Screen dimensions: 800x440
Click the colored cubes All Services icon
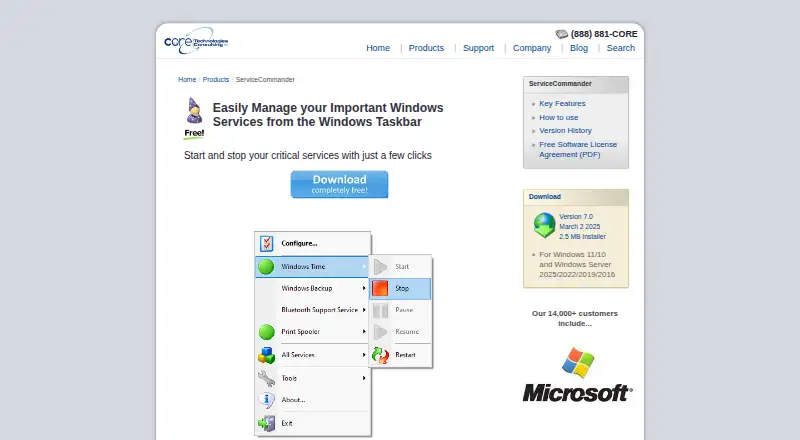[x=266, y=355]
